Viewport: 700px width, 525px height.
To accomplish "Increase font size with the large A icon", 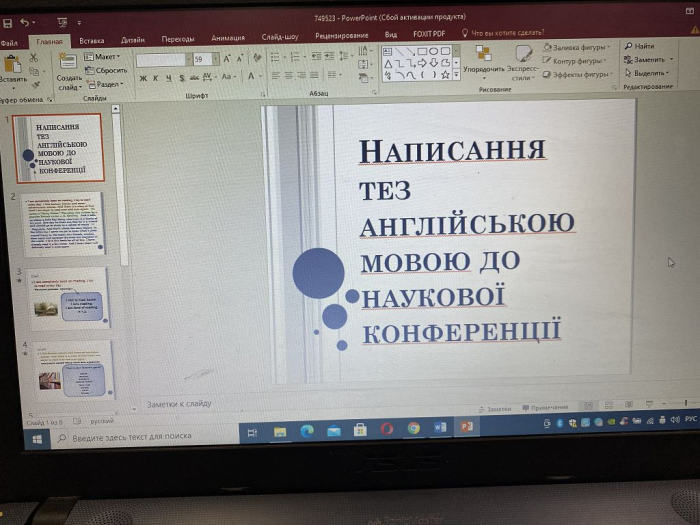I will [x=227, y=59].
